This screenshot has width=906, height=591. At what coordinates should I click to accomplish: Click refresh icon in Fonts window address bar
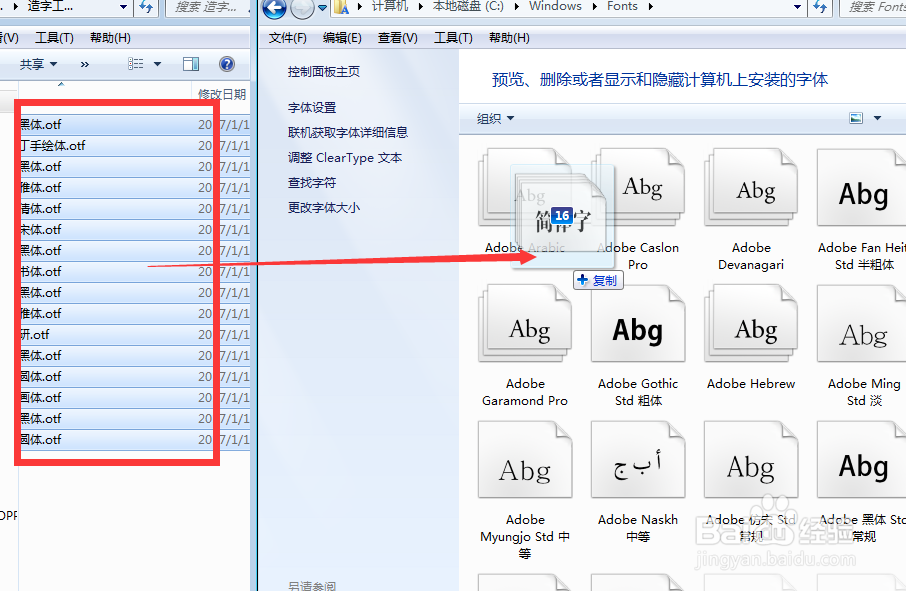pyautogui.click(x=820, y=7)
